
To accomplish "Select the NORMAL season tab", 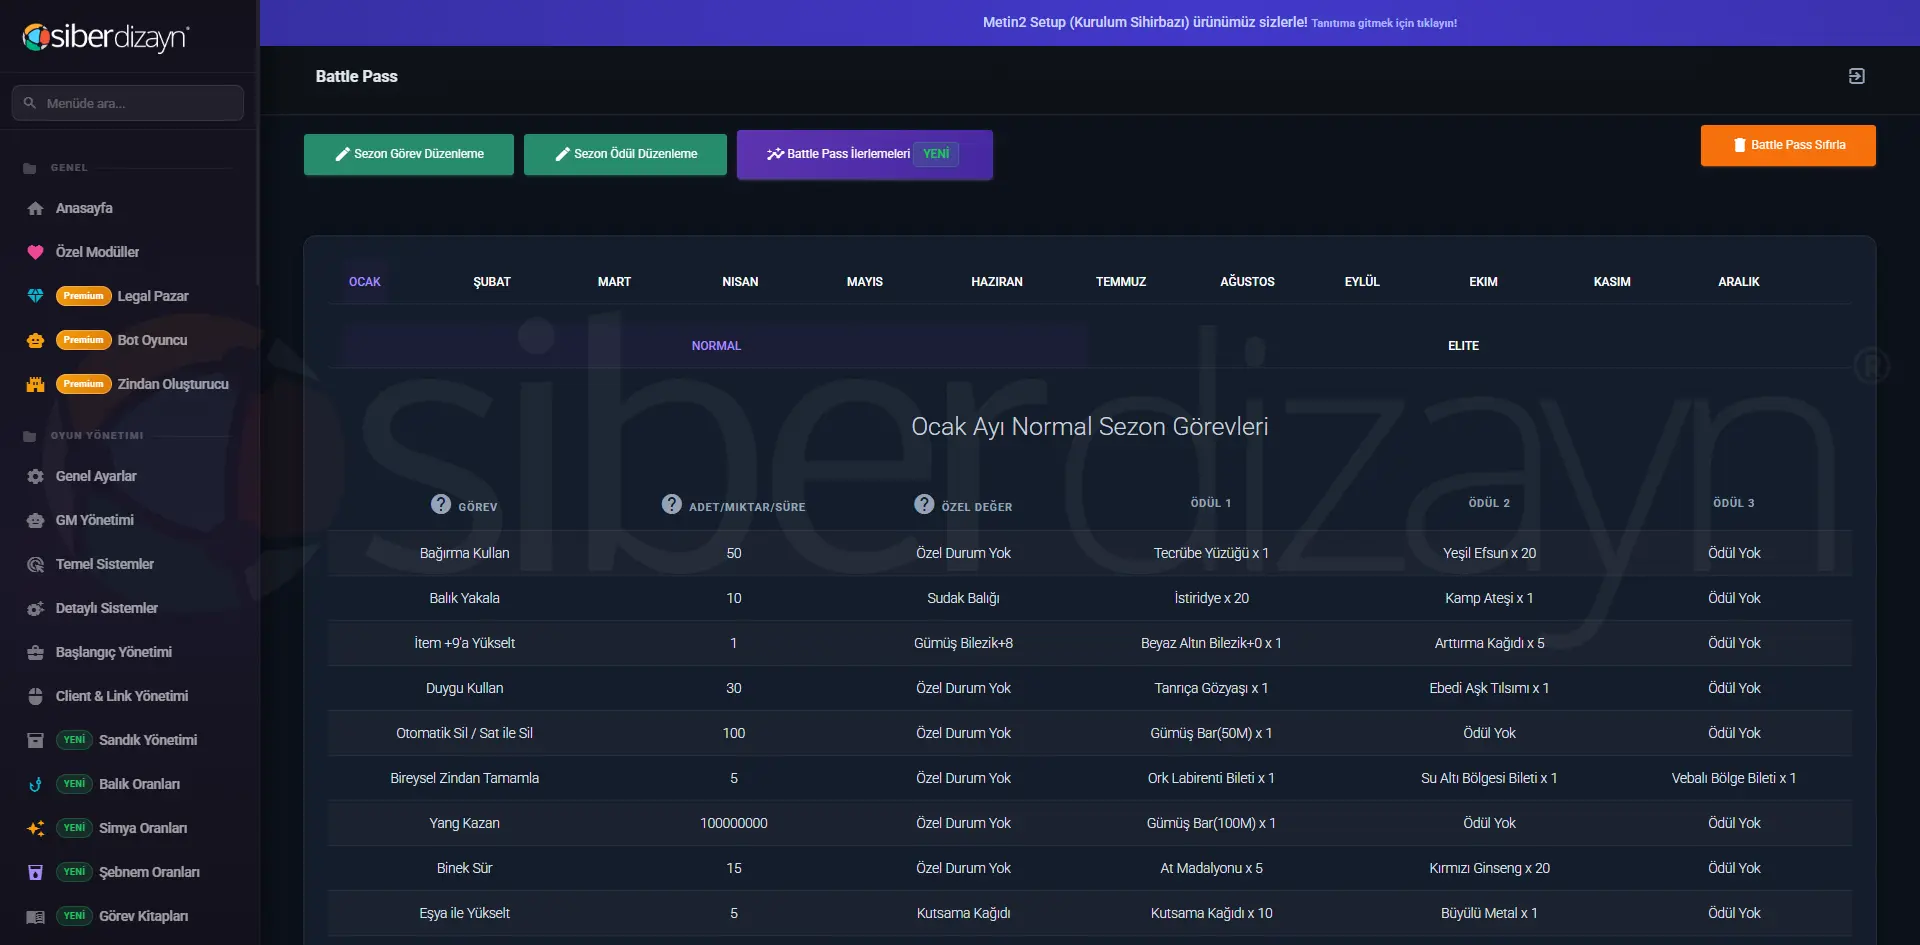I will [716, 346].
